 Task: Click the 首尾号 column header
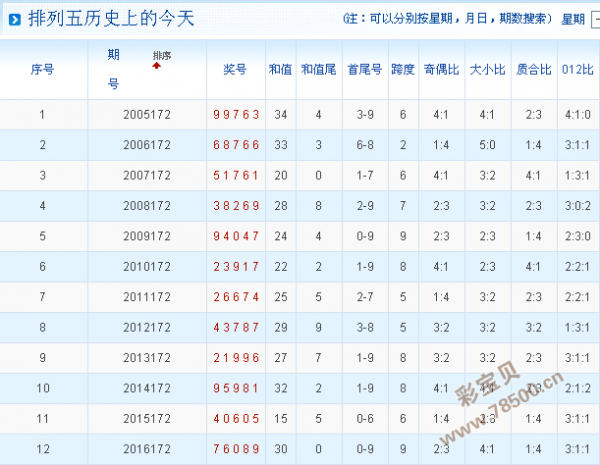[x=365, y=69]
